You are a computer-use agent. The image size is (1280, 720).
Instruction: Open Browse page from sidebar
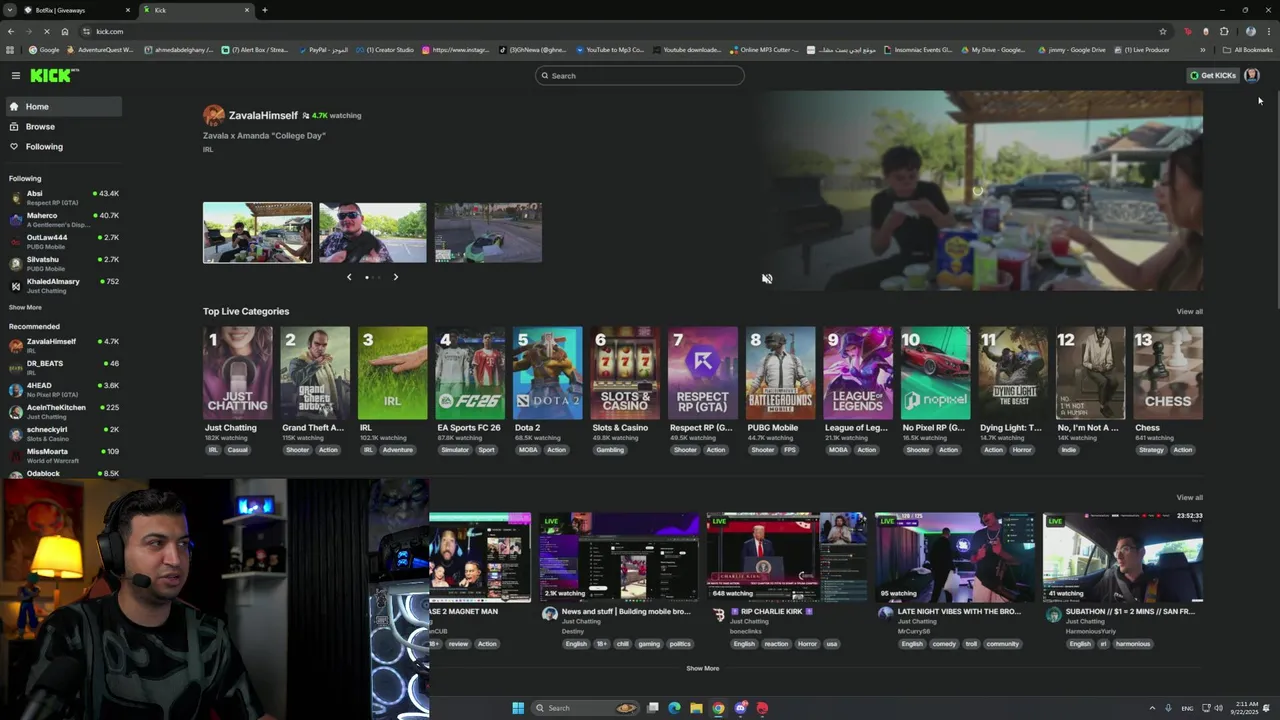click(x=64, y=126)
